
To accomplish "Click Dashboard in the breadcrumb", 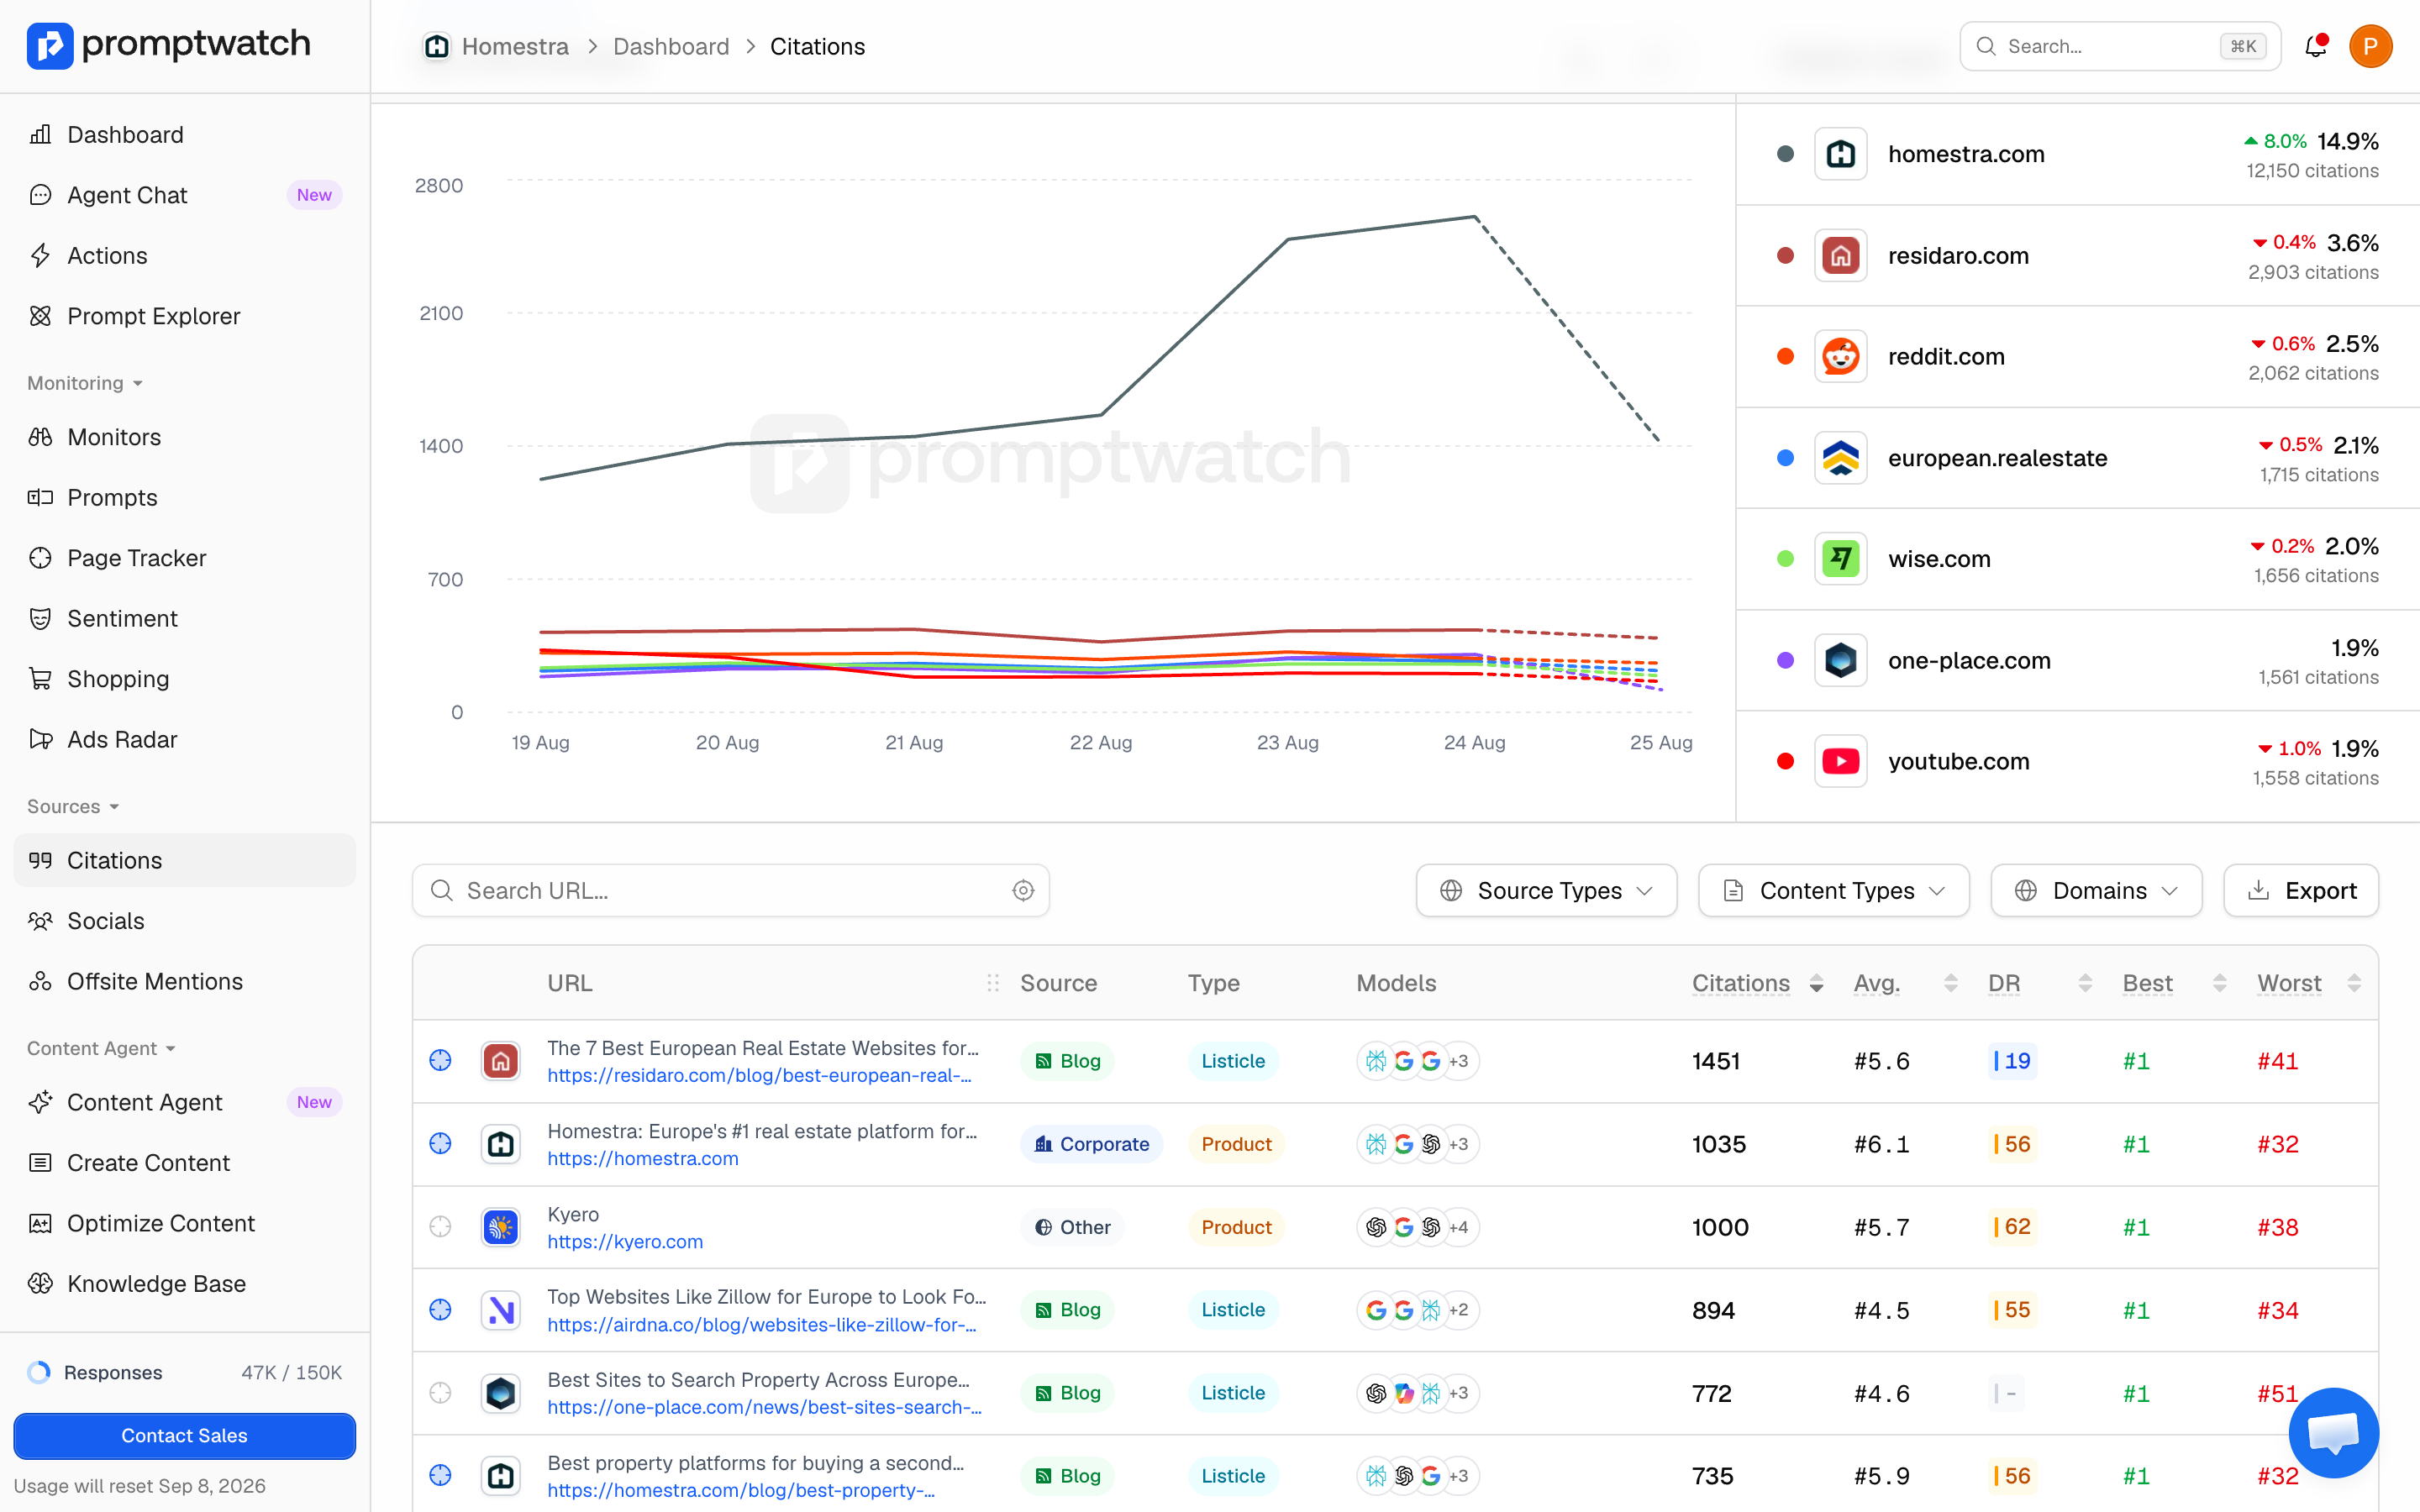I will [671, 46].
